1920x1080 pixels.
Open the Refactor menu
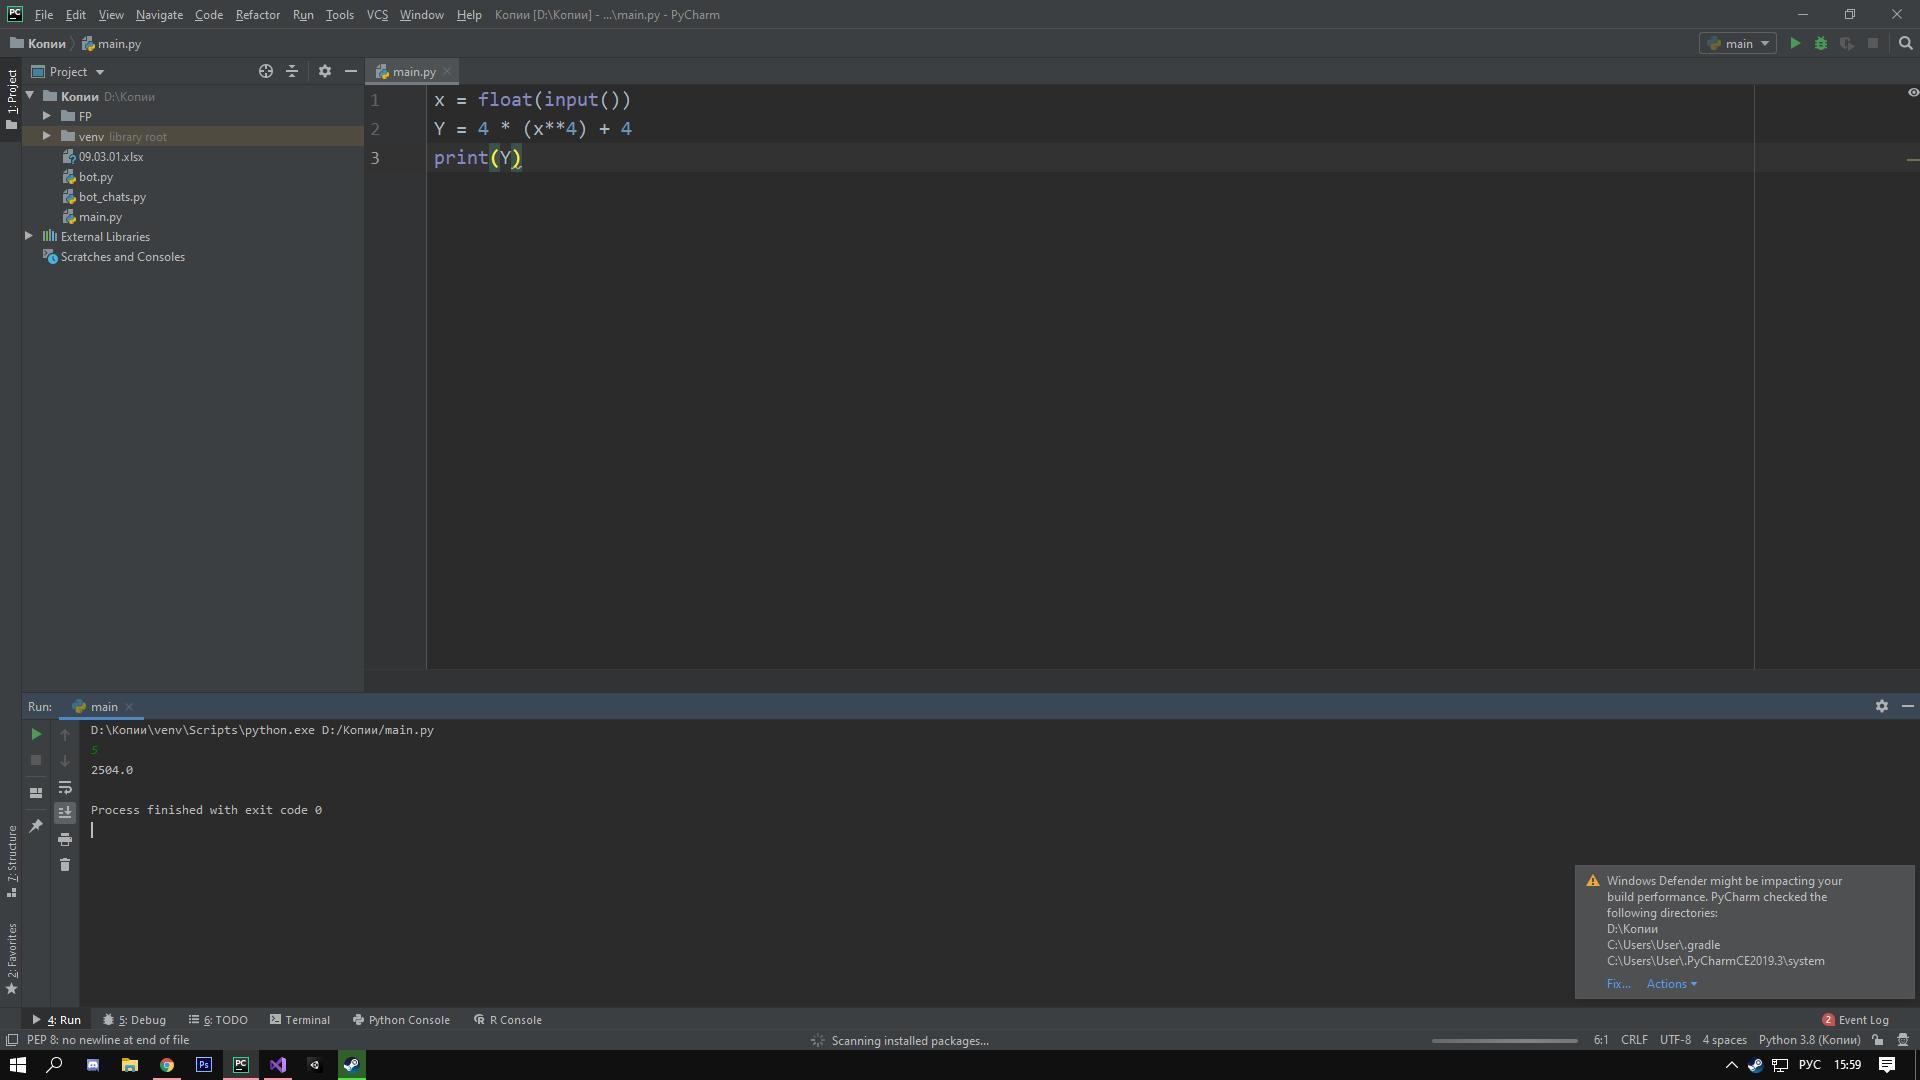pos(257,15)
